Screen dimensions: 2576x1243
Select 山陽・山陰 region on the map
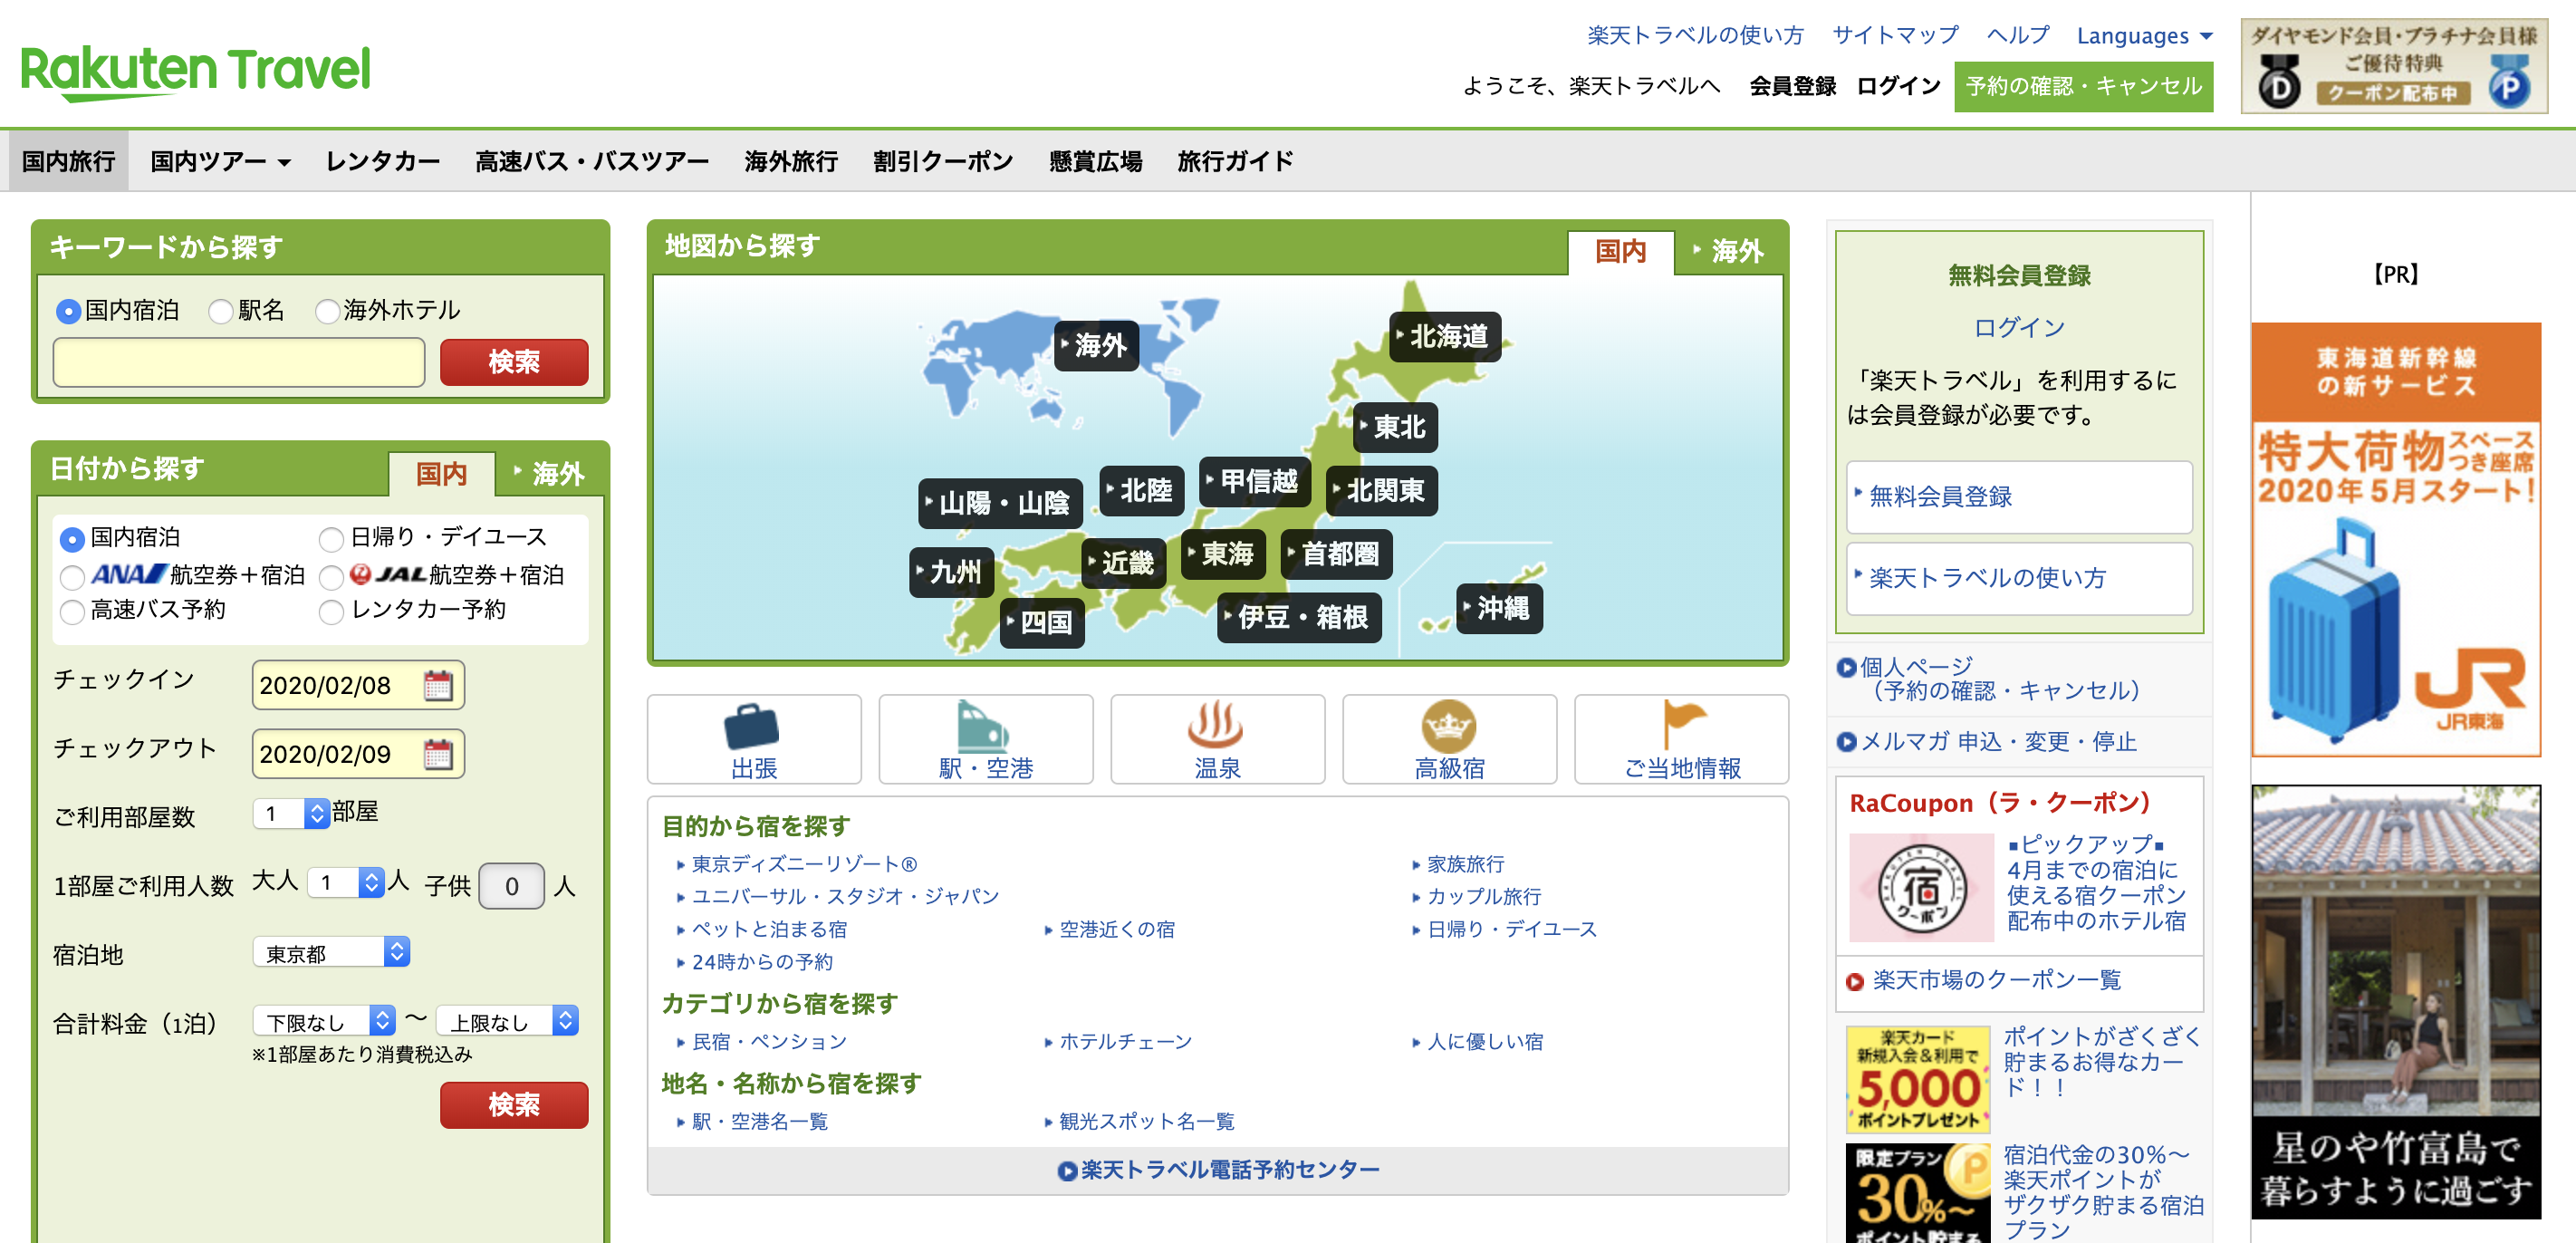tap(1000, 503)
